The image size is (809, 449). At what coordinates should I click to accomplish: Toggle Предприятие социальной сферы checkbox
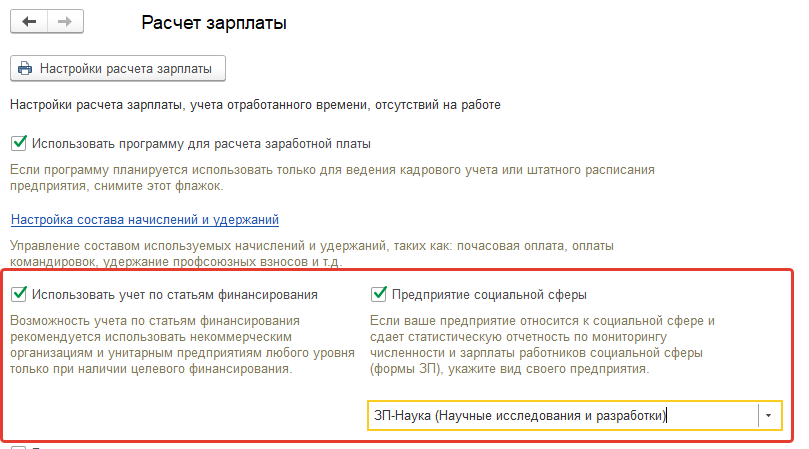pyautogui.click(x=379, y=294)
